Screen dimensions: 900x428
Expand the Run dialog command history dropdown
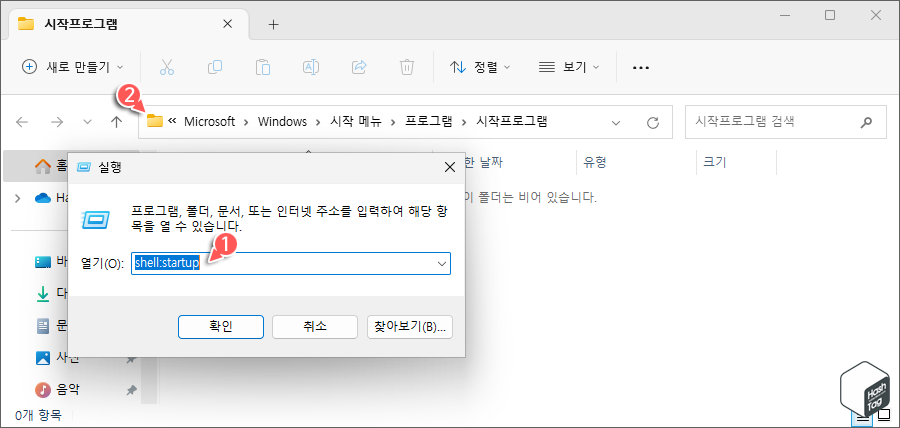[442, 263]
